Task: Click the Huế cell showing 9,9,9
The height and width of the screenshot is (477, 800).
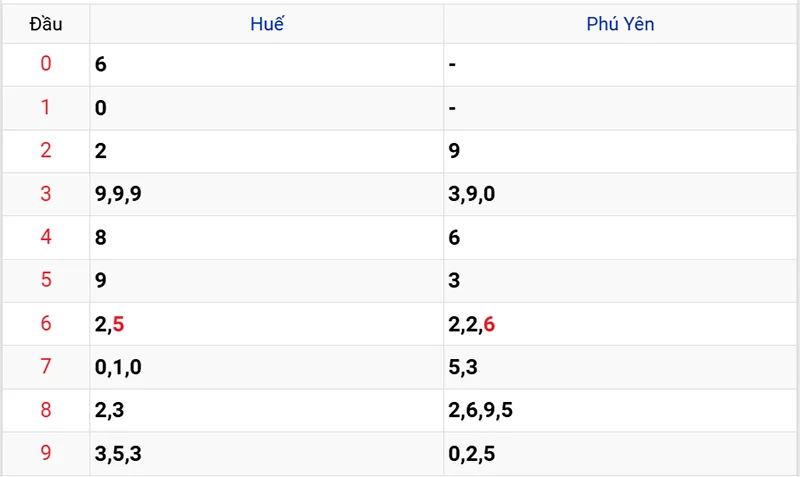Action: [119, 194]
